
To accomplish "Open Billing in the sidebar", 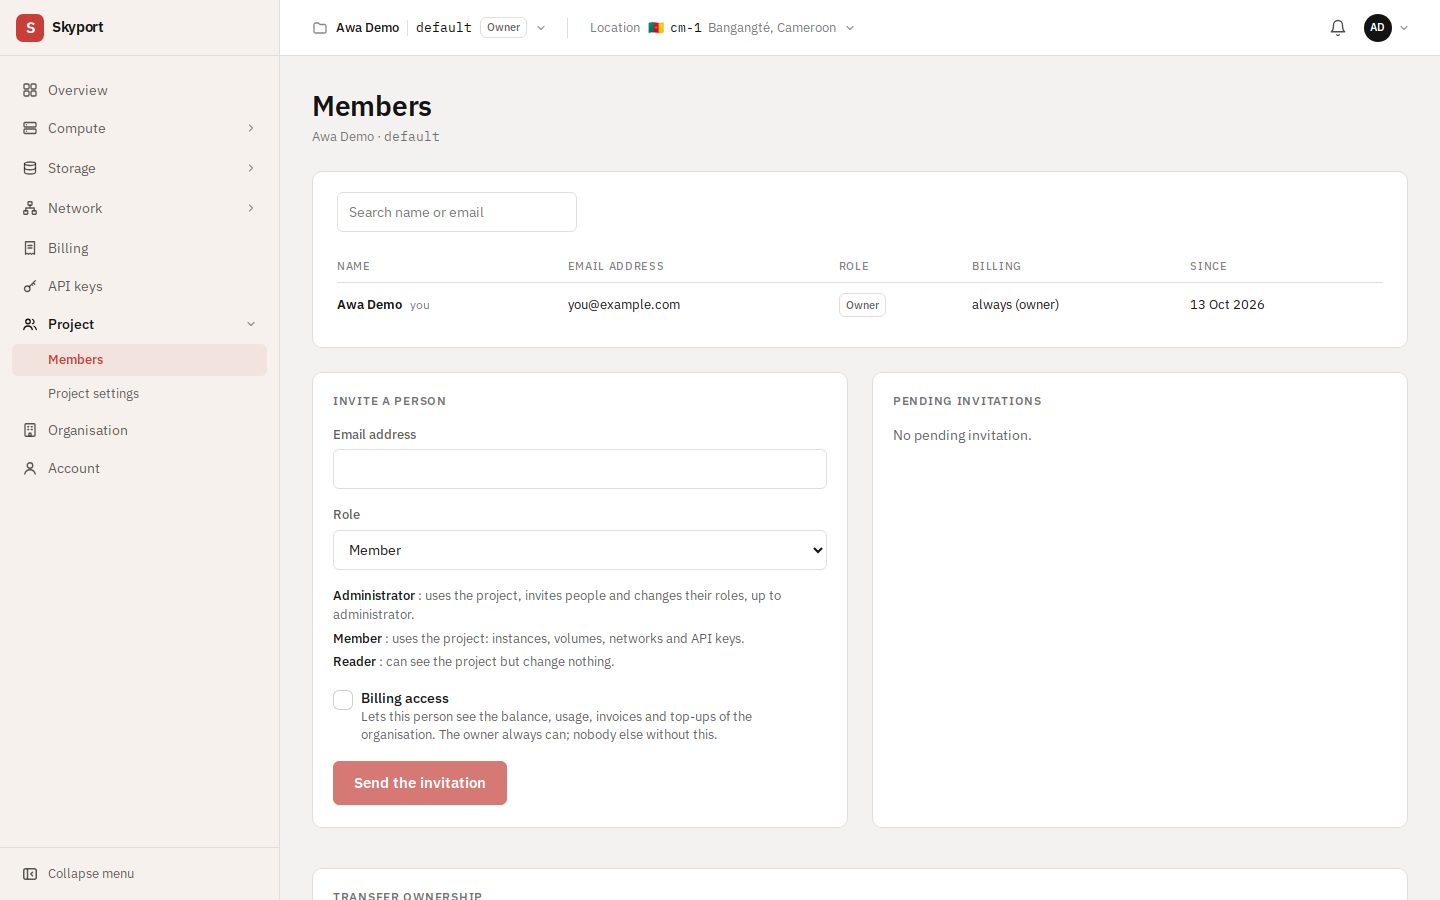I will tap(139, 248).
